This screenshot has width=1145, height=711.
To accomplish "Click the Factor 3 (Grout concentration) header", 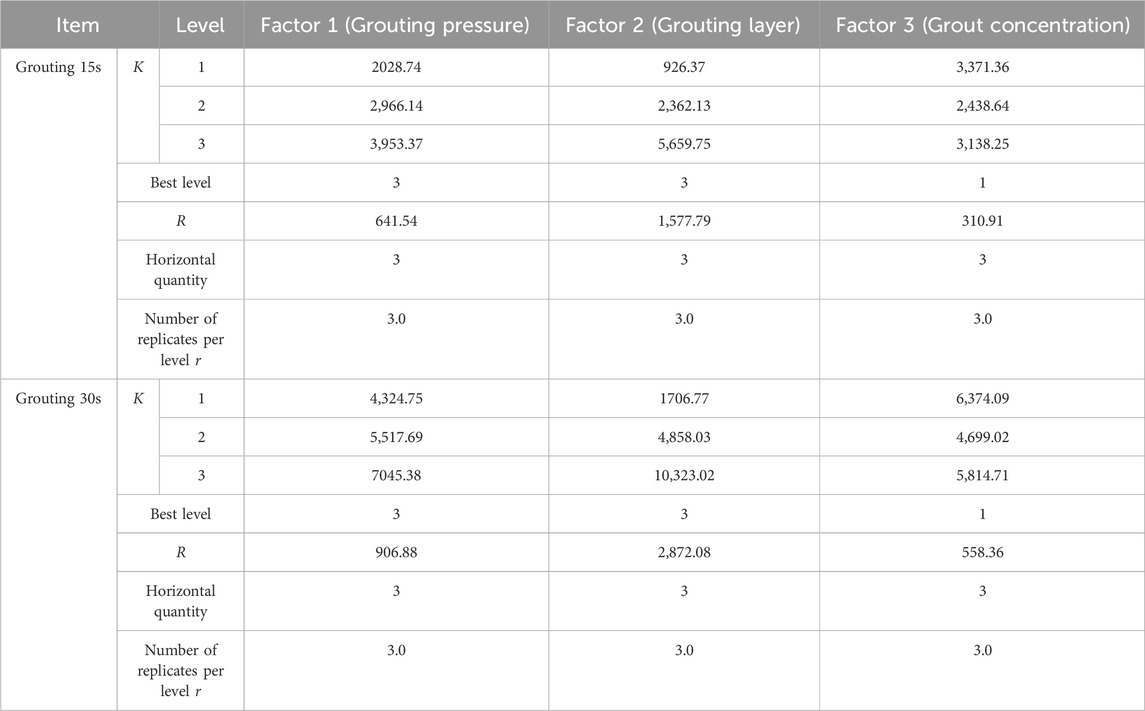I will (982, 25).
